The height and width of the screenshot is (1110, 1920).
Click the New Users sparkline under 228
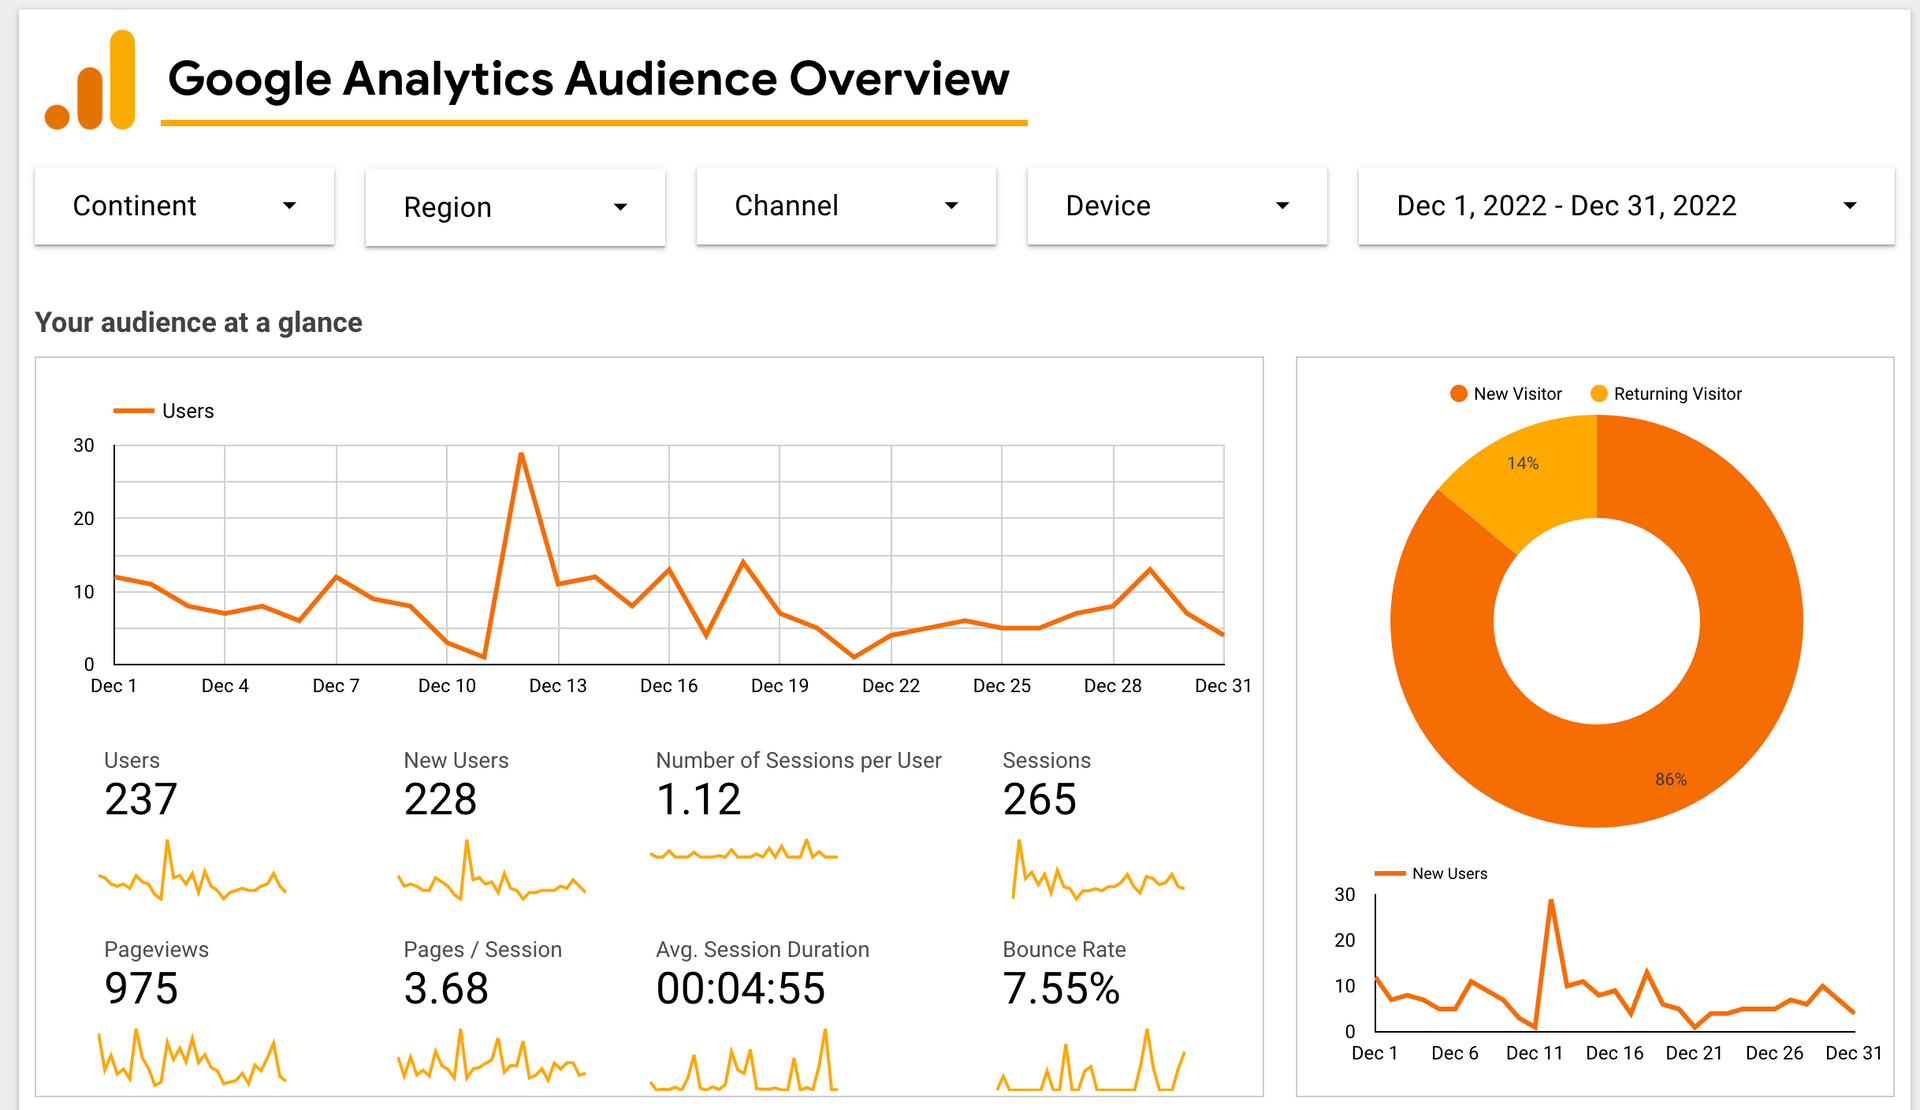tap(491, 872)
